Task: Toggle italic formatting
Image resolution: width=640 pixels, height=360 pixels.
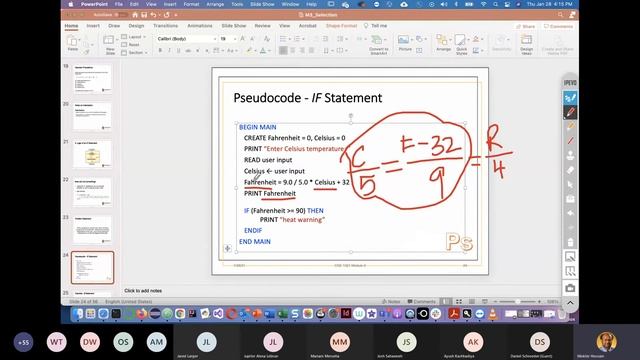Action: [169, 51]
